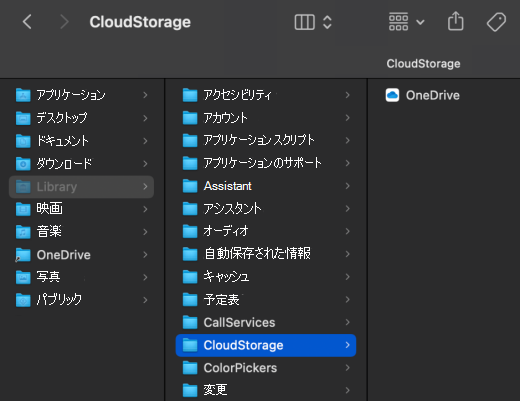Image resolution: width=520 pixels, height=401 pixels.
Task: Select the OneDrive name in the CloudStorage column
Action: click(433, 95)
